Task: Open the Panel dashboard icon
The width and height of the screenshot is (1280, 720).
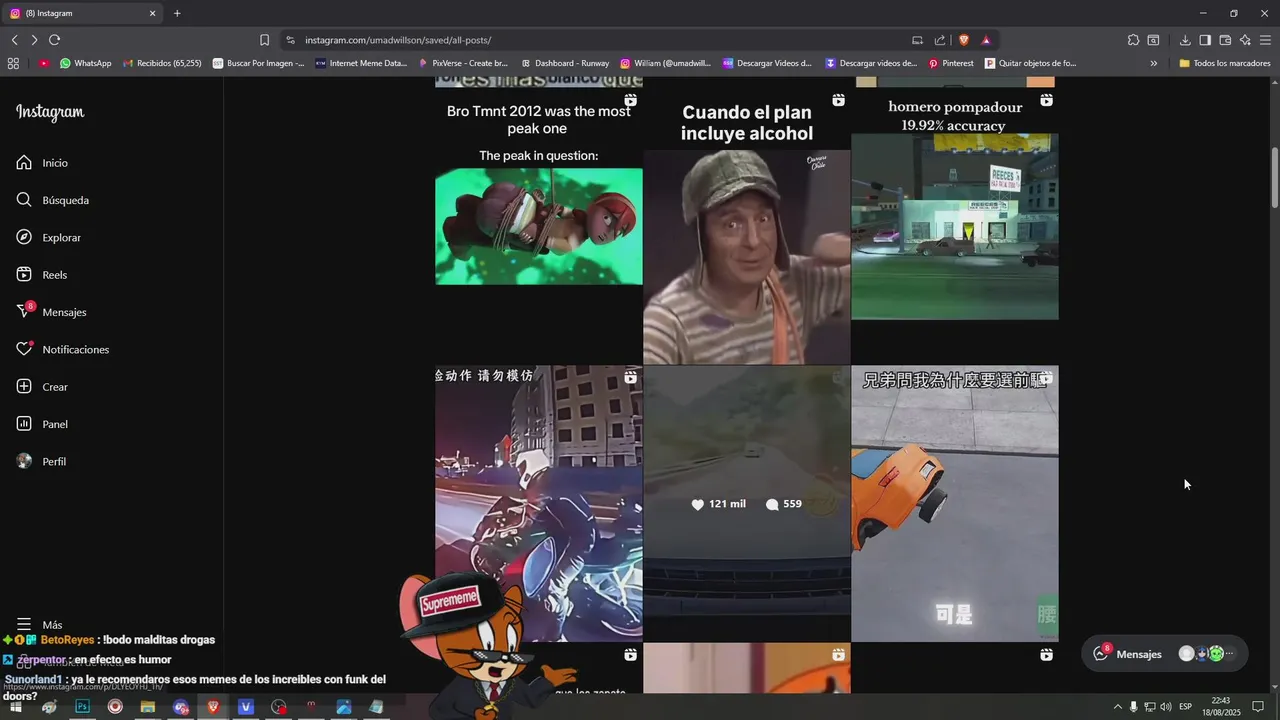Action: [x=24, y=424]
